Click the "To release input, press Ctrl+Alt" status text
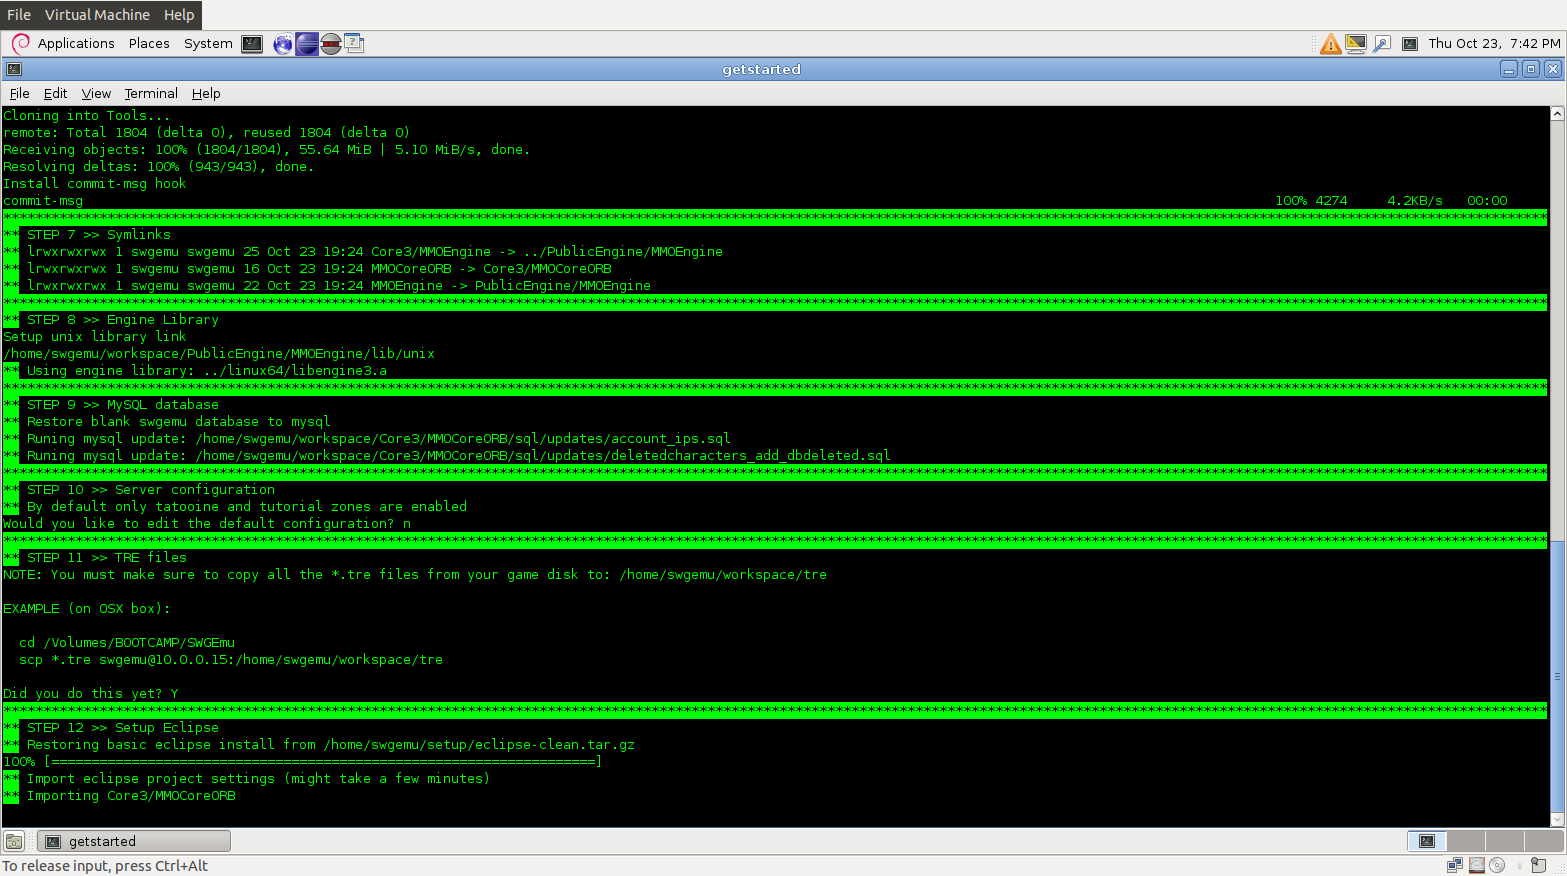1567x876 pixels. click(105, 866)
